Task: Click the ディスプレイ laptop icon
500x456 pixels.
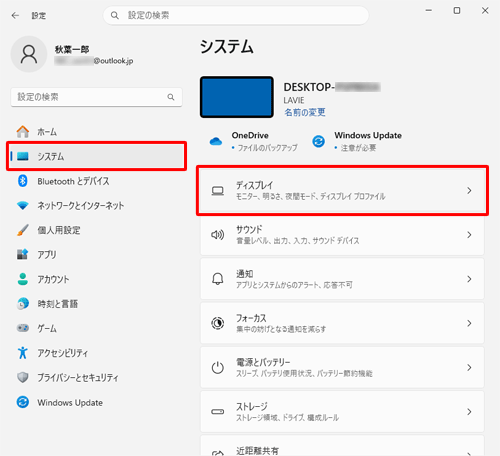Action: coord(218,191)
